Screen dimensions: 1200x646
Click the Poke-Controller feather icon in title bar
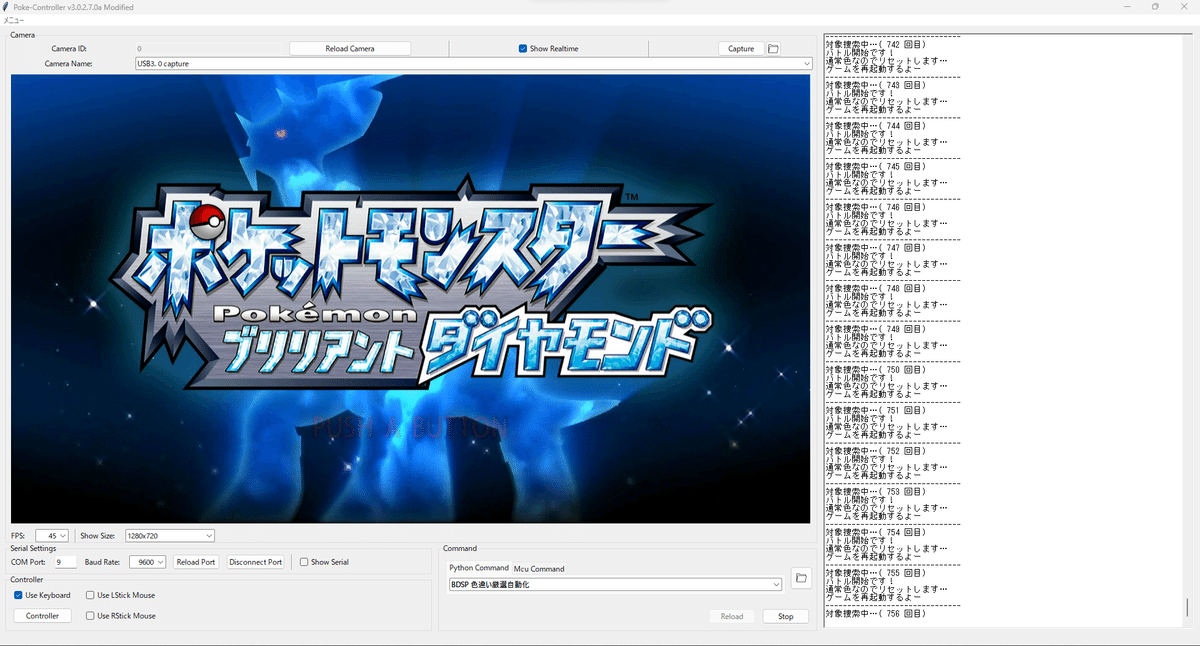click(6, 6)
